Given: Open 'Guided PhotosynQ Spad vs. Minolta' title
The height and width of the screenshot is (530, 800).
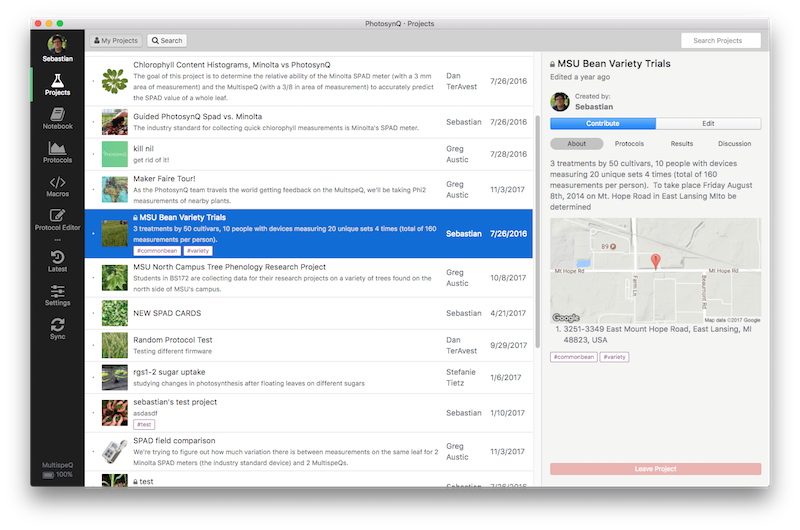Looking at the screenshot, I should (x=197, y=116).
